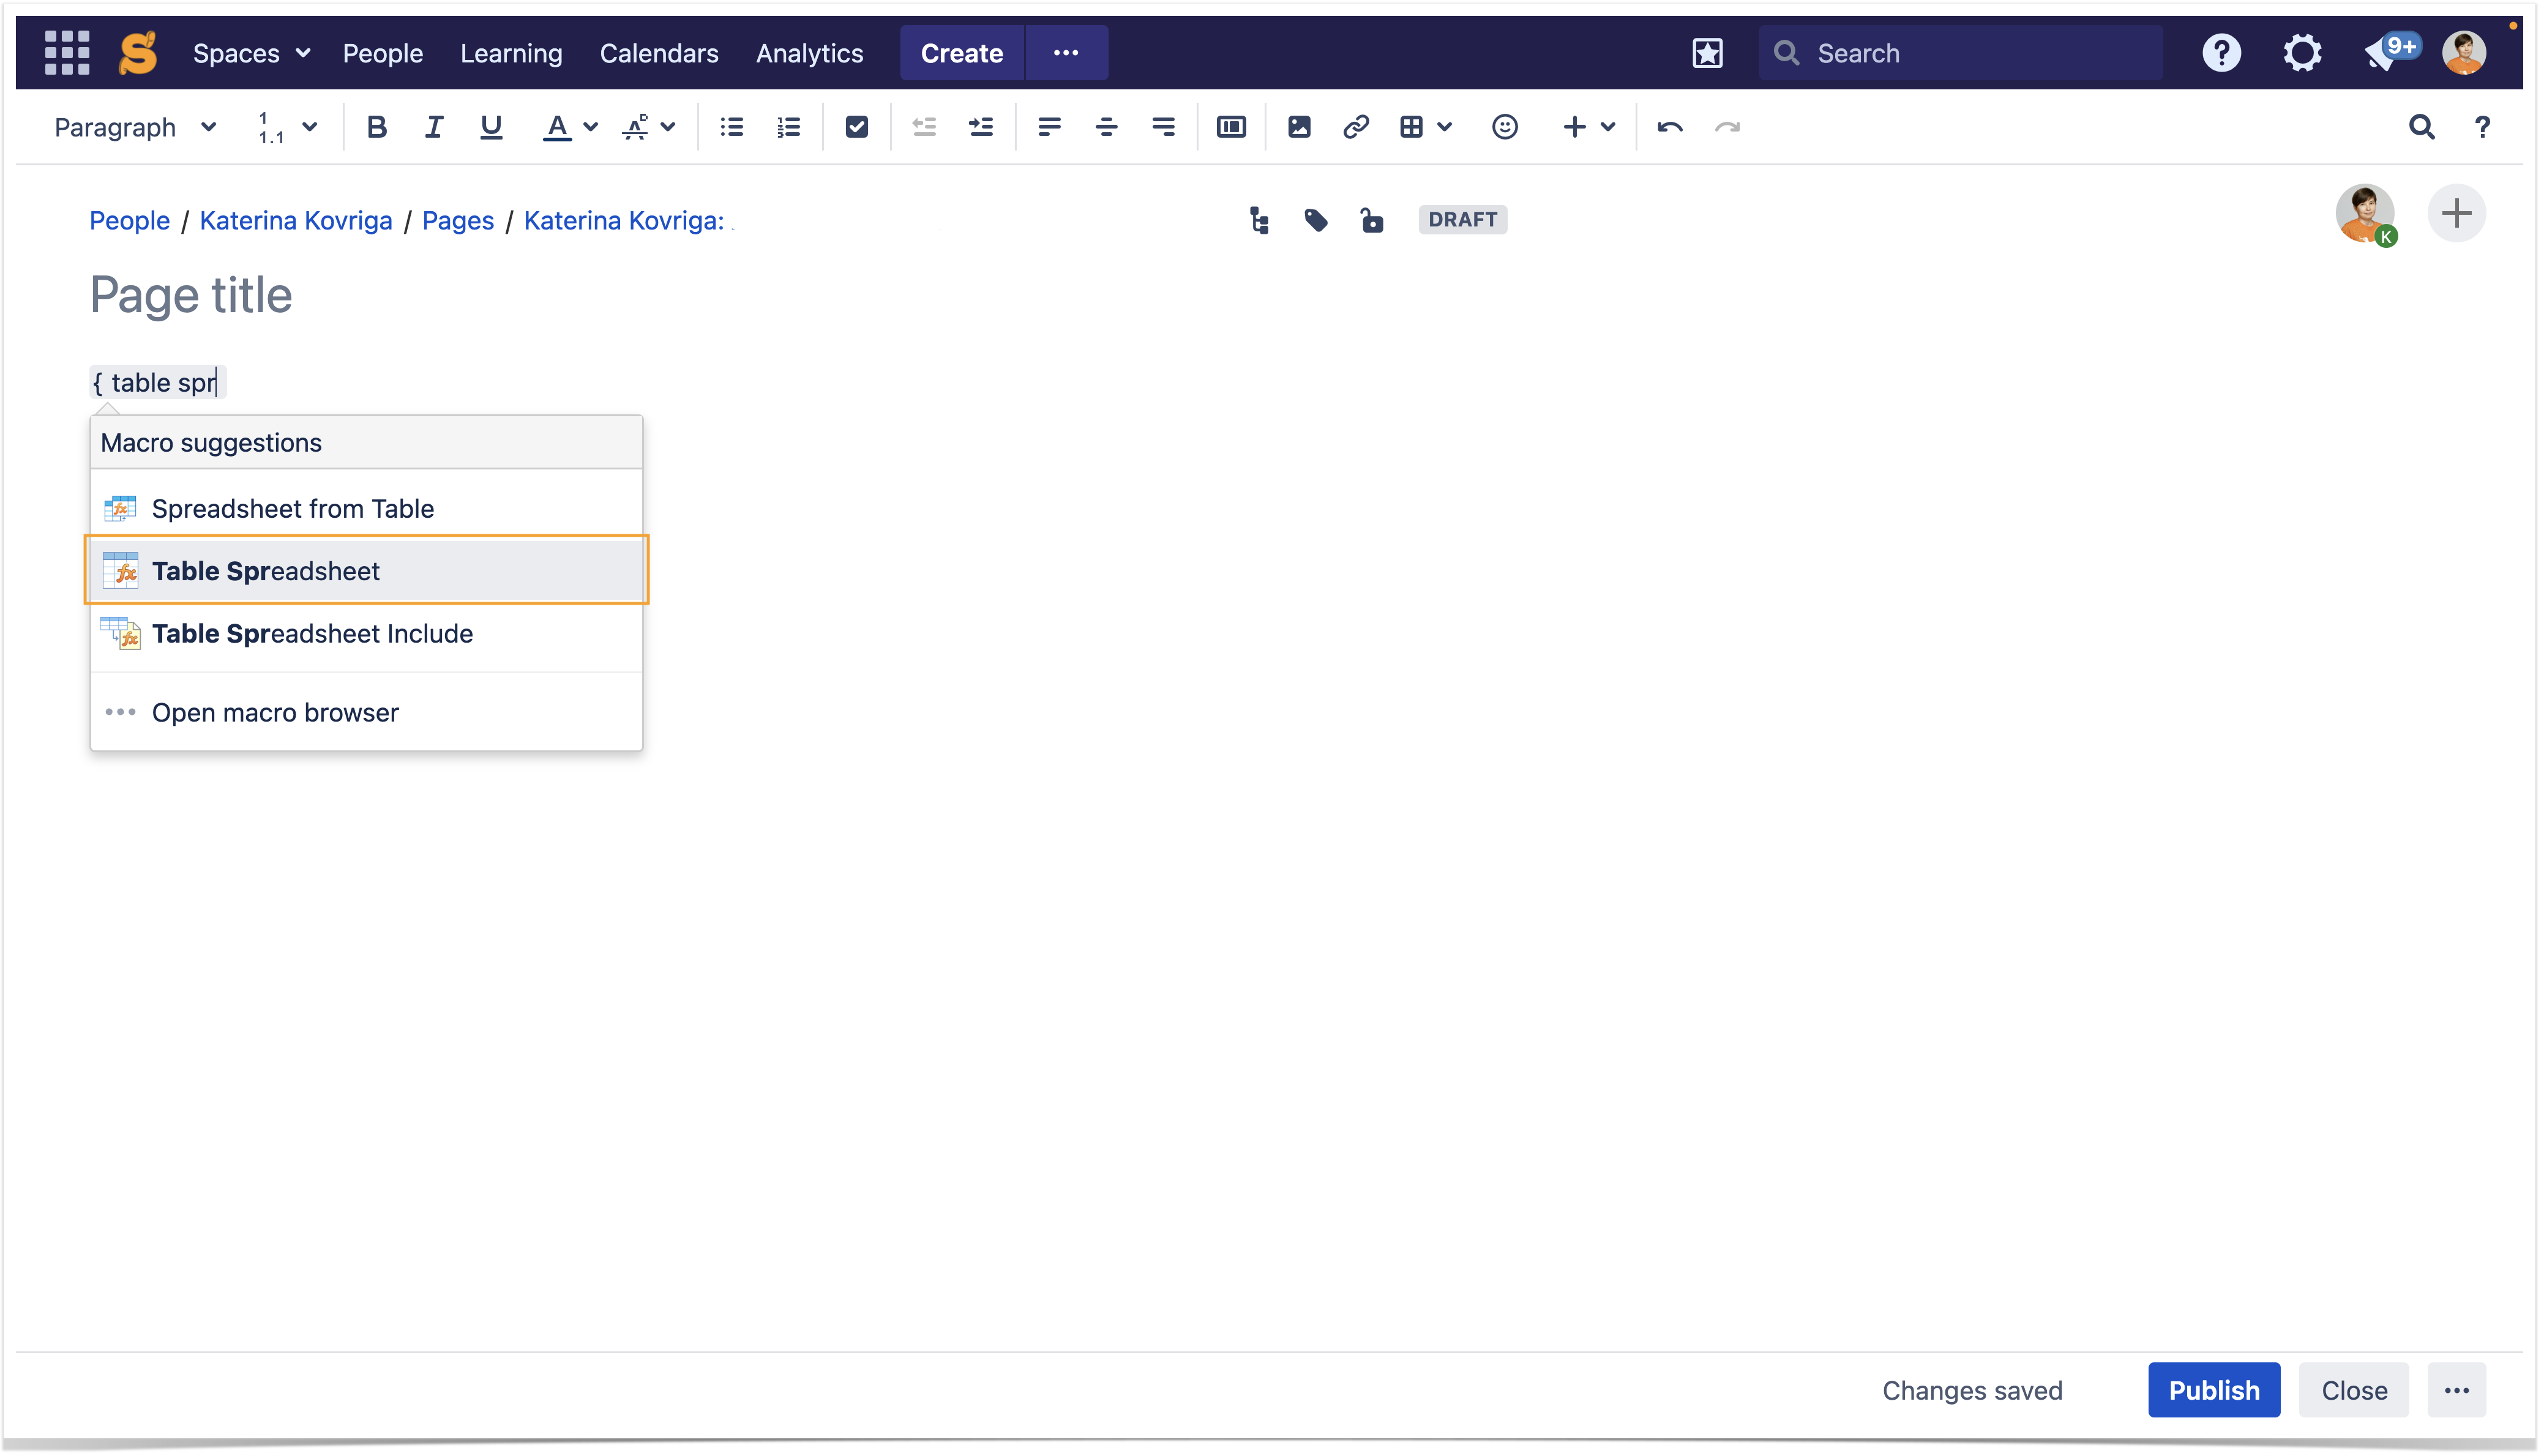Viewport: 2544px width, 1456px height.
Task: Insert a task list checkbox
Action: (856, 127)
